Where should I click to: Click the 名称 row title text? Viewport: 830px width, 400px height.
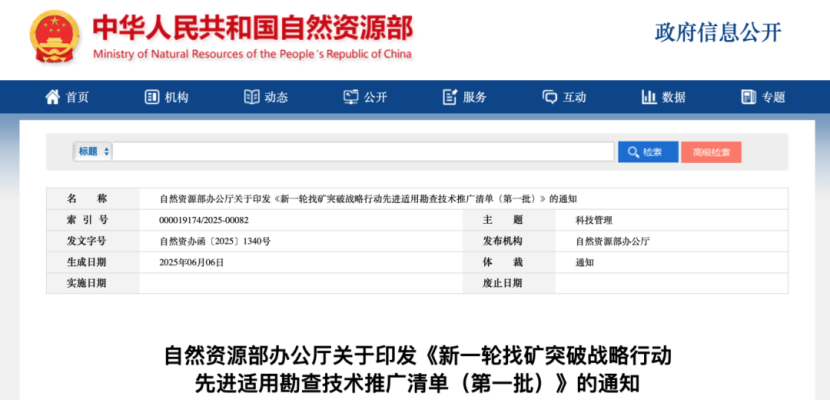coord(368,199)
